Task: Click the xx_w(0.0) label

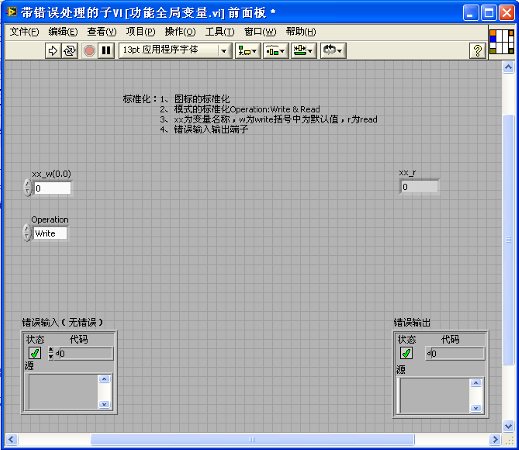Action: (51, 174)
